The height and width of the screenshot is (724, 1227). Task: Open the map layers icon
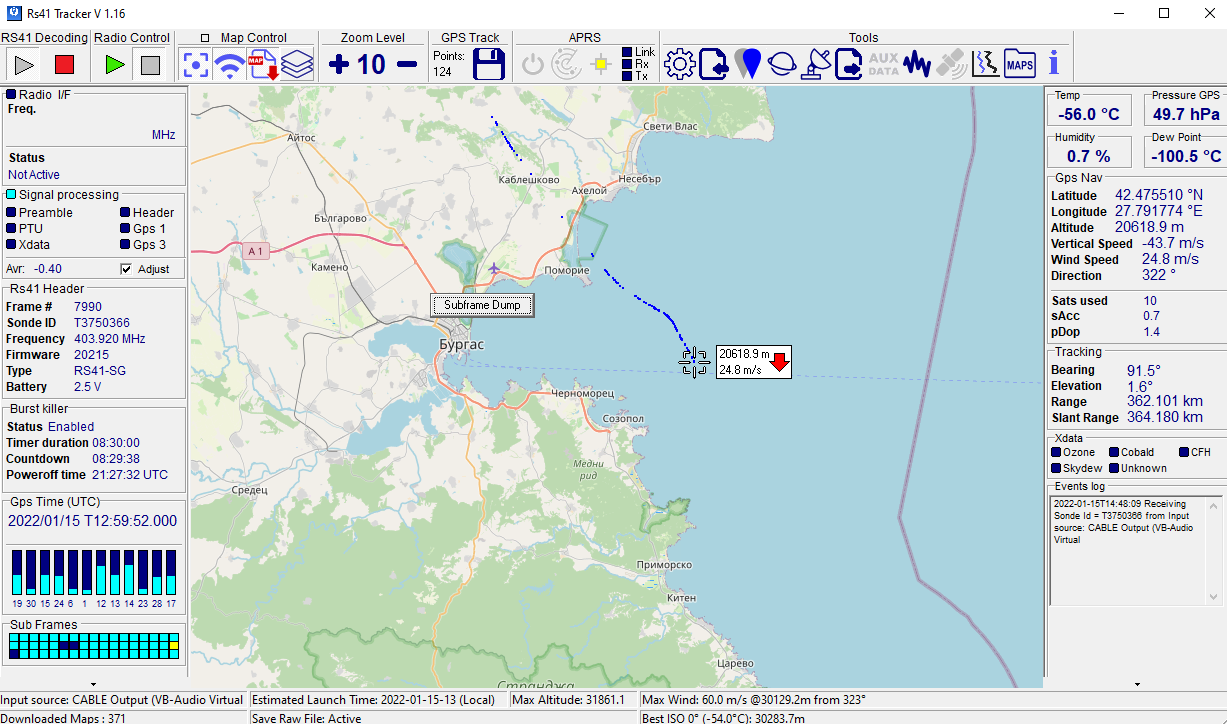297,65
